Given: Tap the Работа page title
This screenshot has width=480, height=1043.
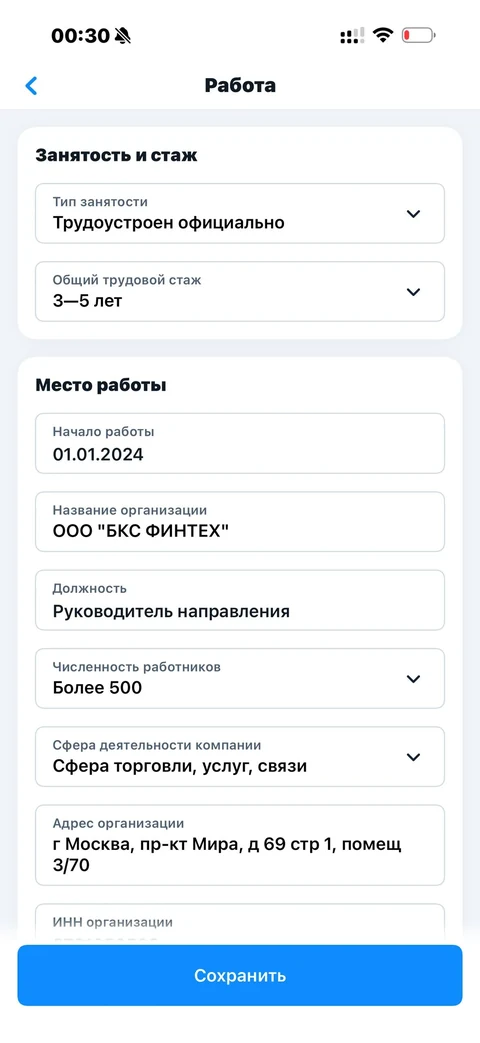Looking at the screenshot, I should point(240,86).
